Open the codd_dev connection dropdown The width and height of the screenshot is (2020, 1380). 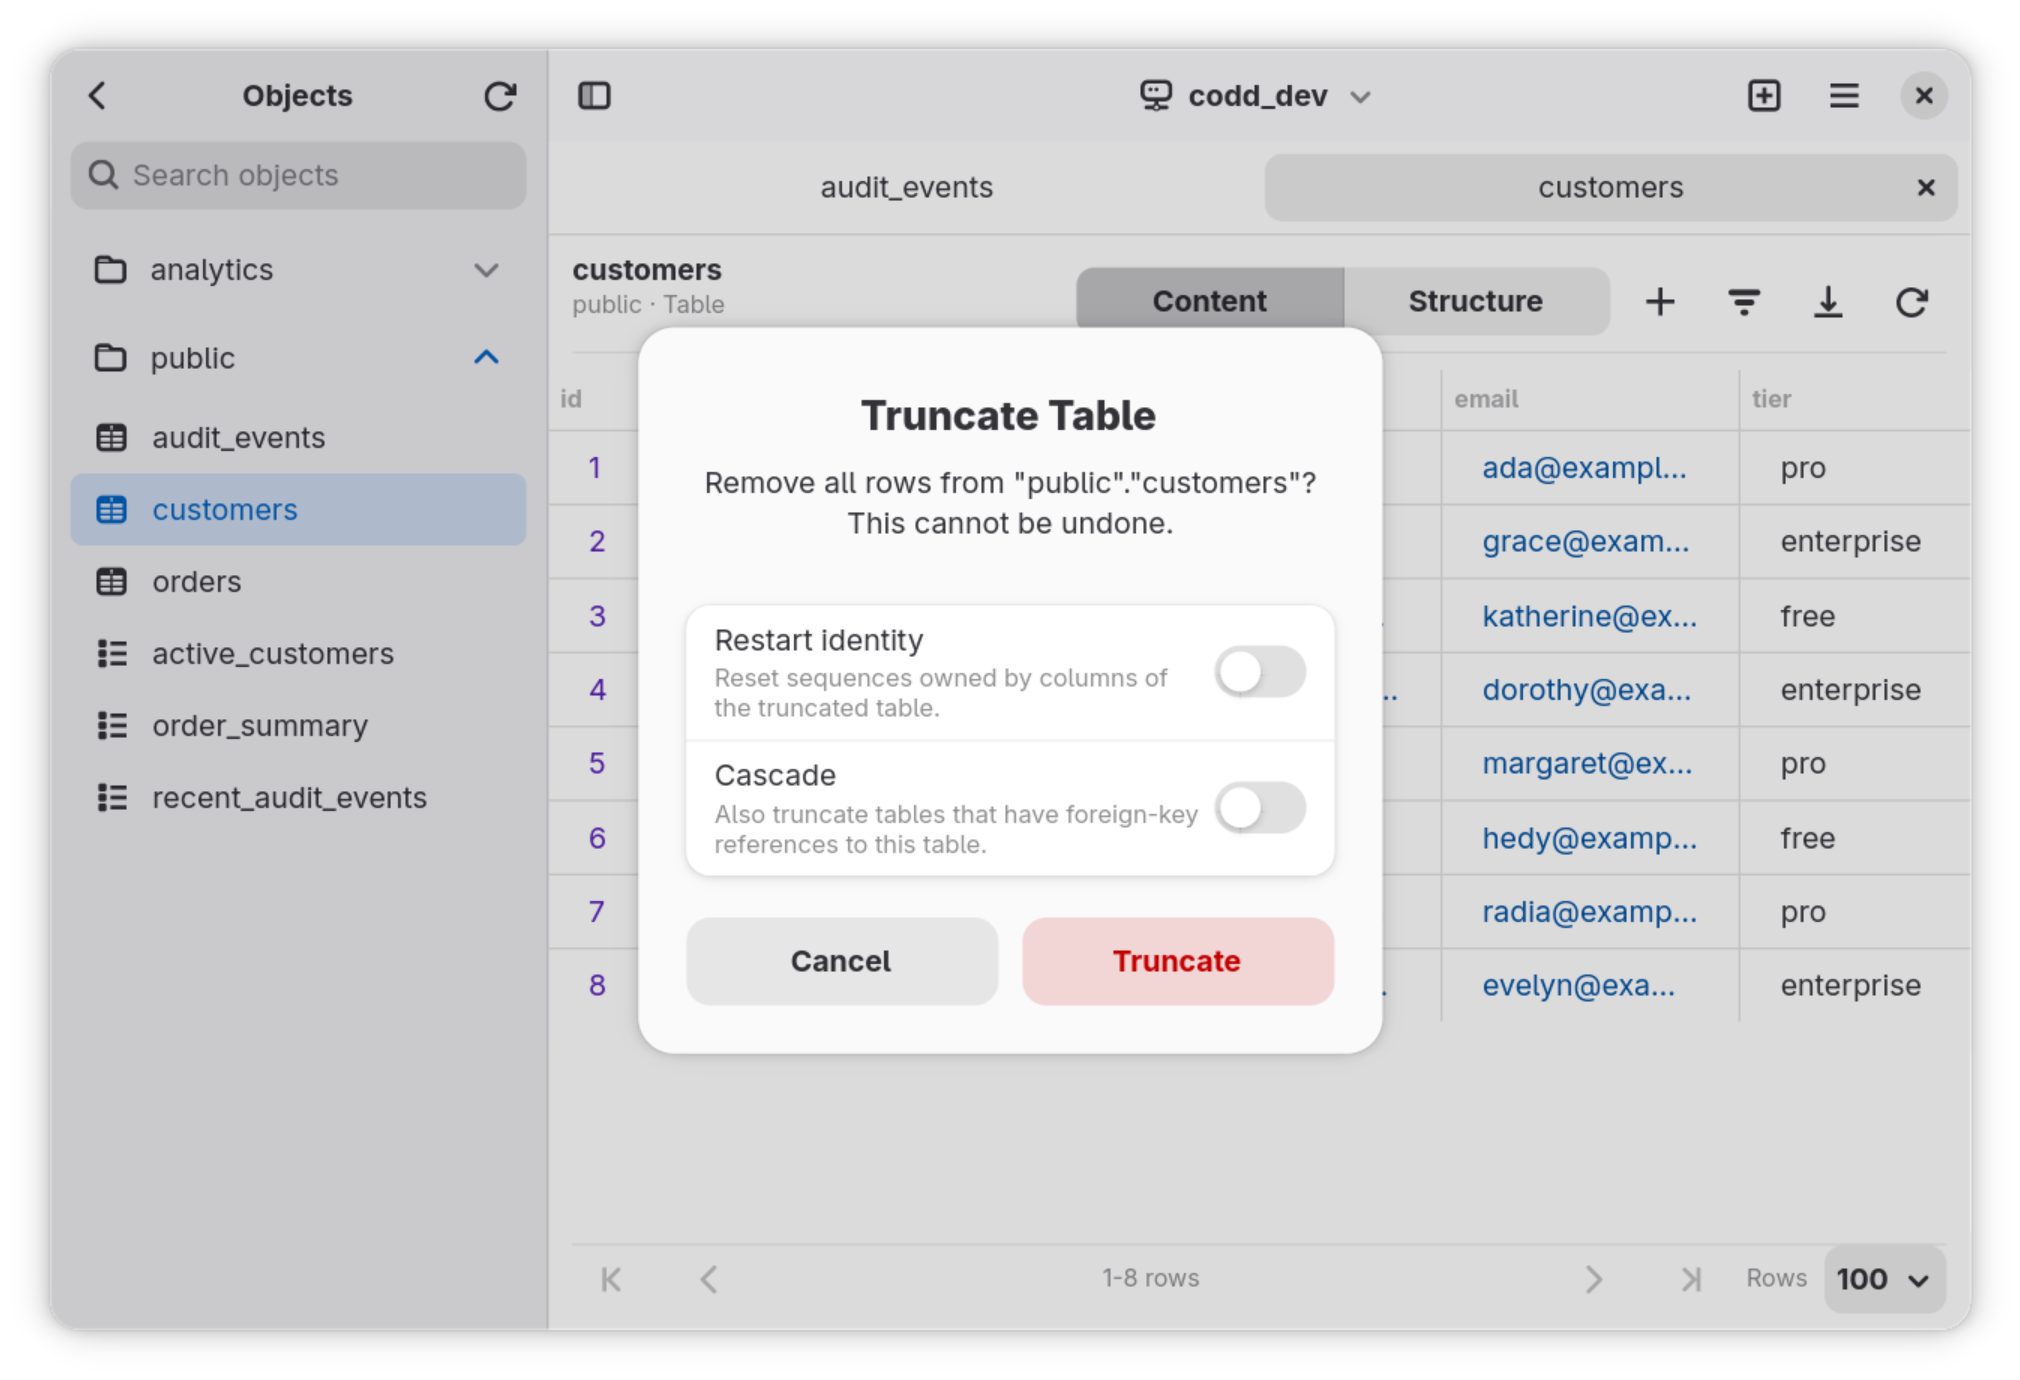1256,96
